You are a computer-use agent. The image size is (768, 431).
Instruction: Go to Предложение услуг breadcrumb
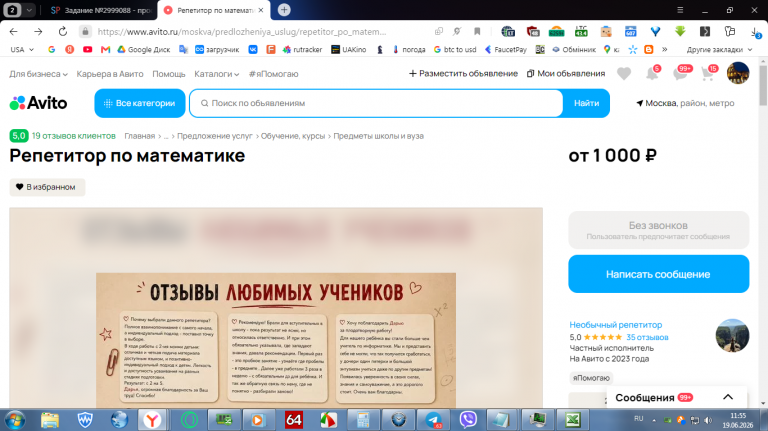coord(215,136)
